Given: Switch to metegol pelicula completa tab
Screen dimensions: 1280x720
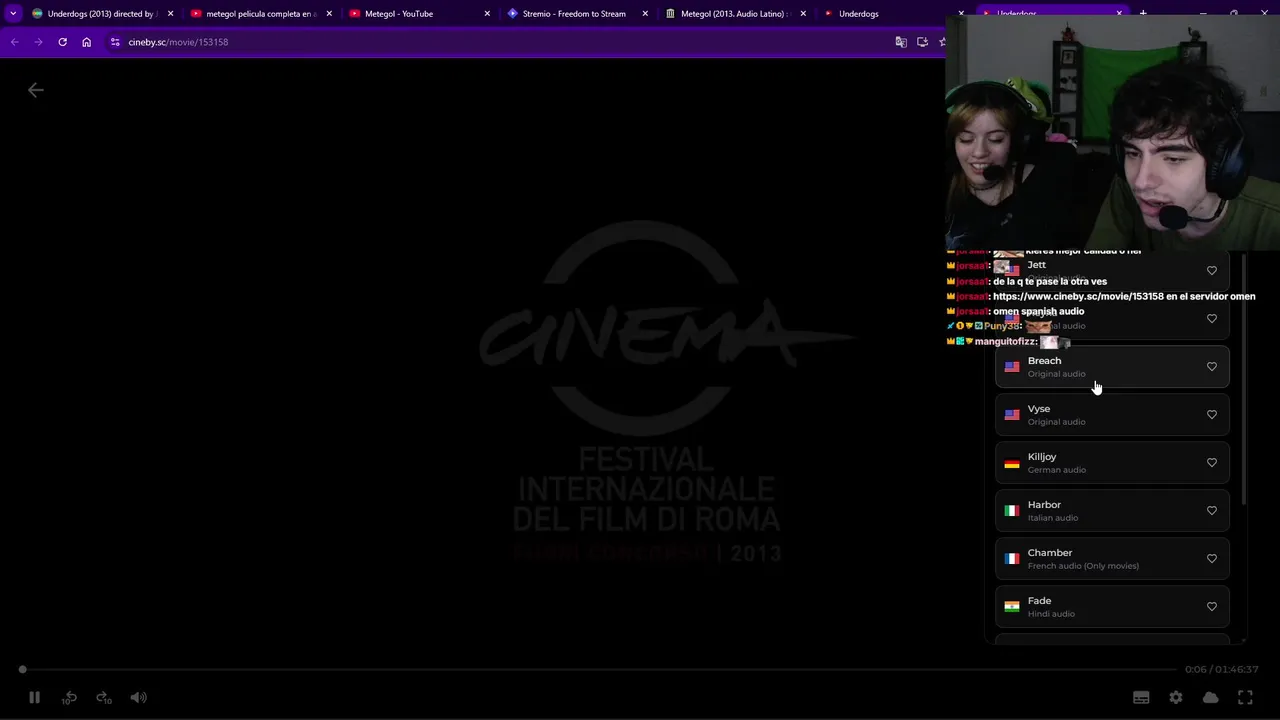Looking at the screenshot, I should (260, 14).
